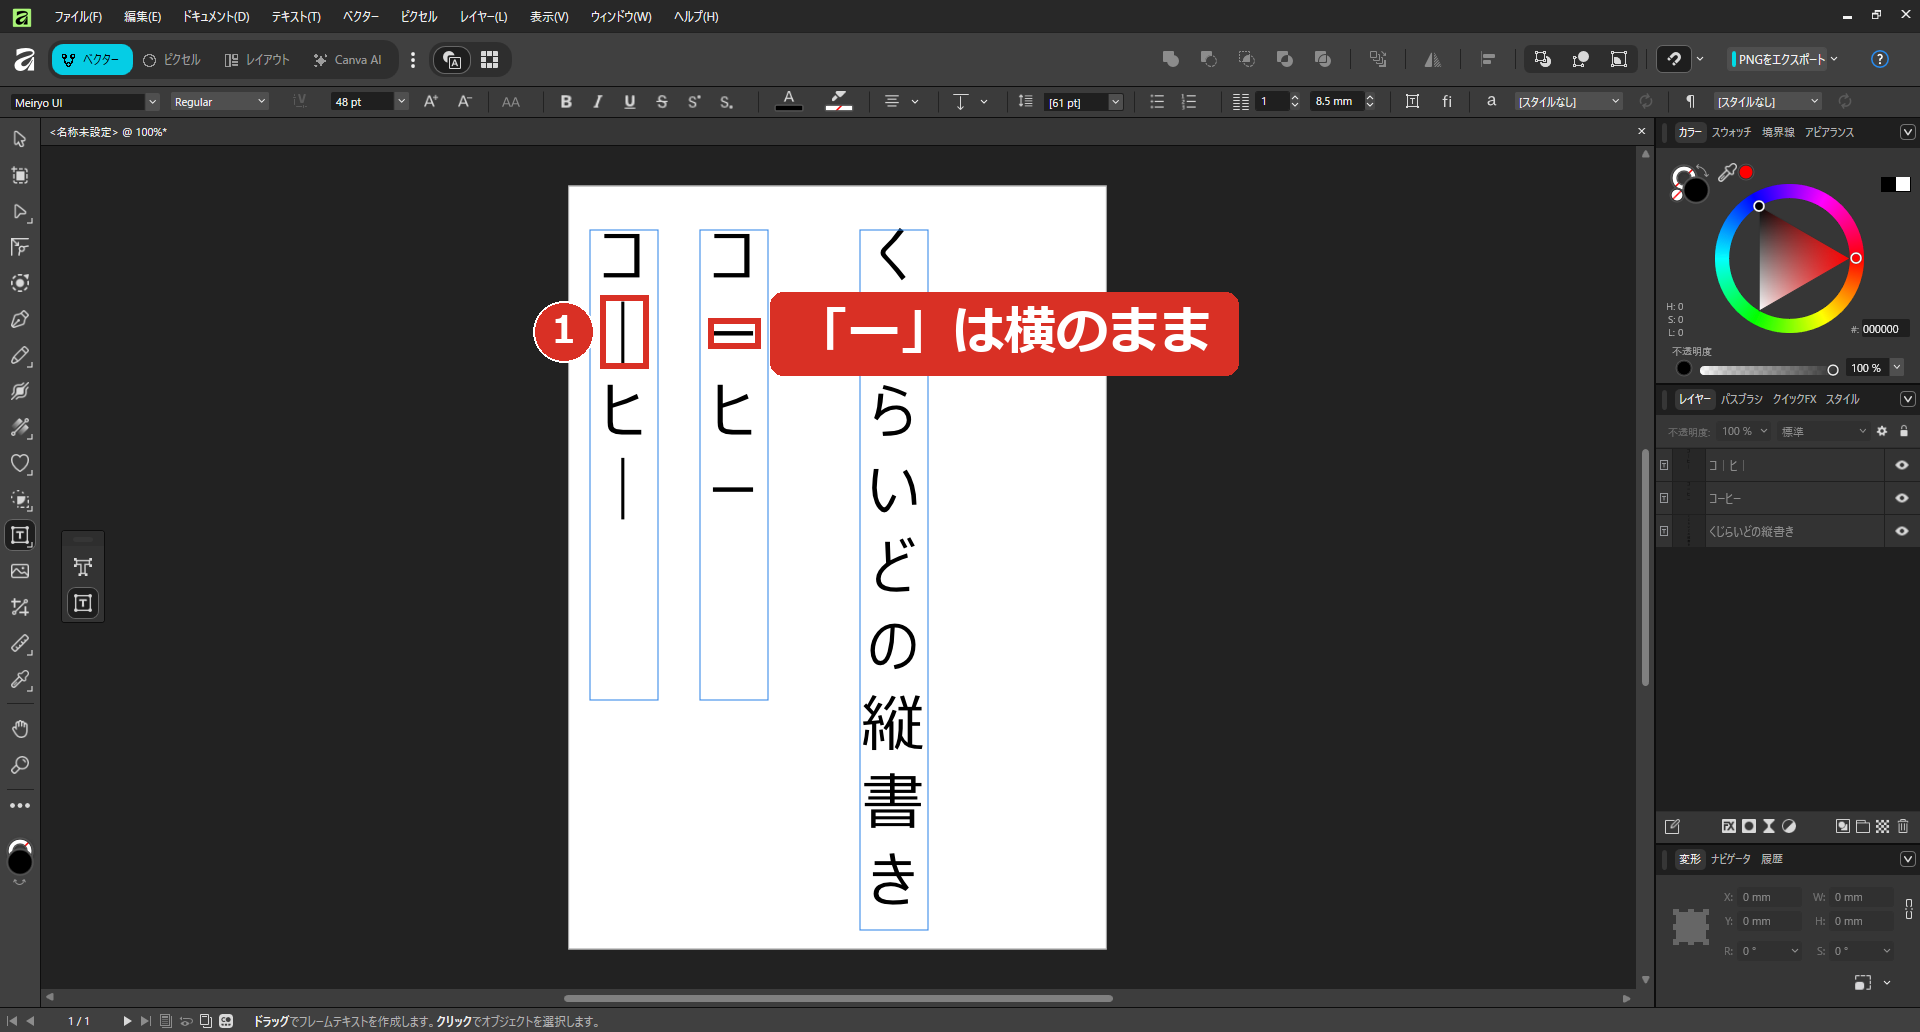This screenshot has width=1920, height=1032.
Task: Select the Pencil tool
Action: tap(19, 355)
